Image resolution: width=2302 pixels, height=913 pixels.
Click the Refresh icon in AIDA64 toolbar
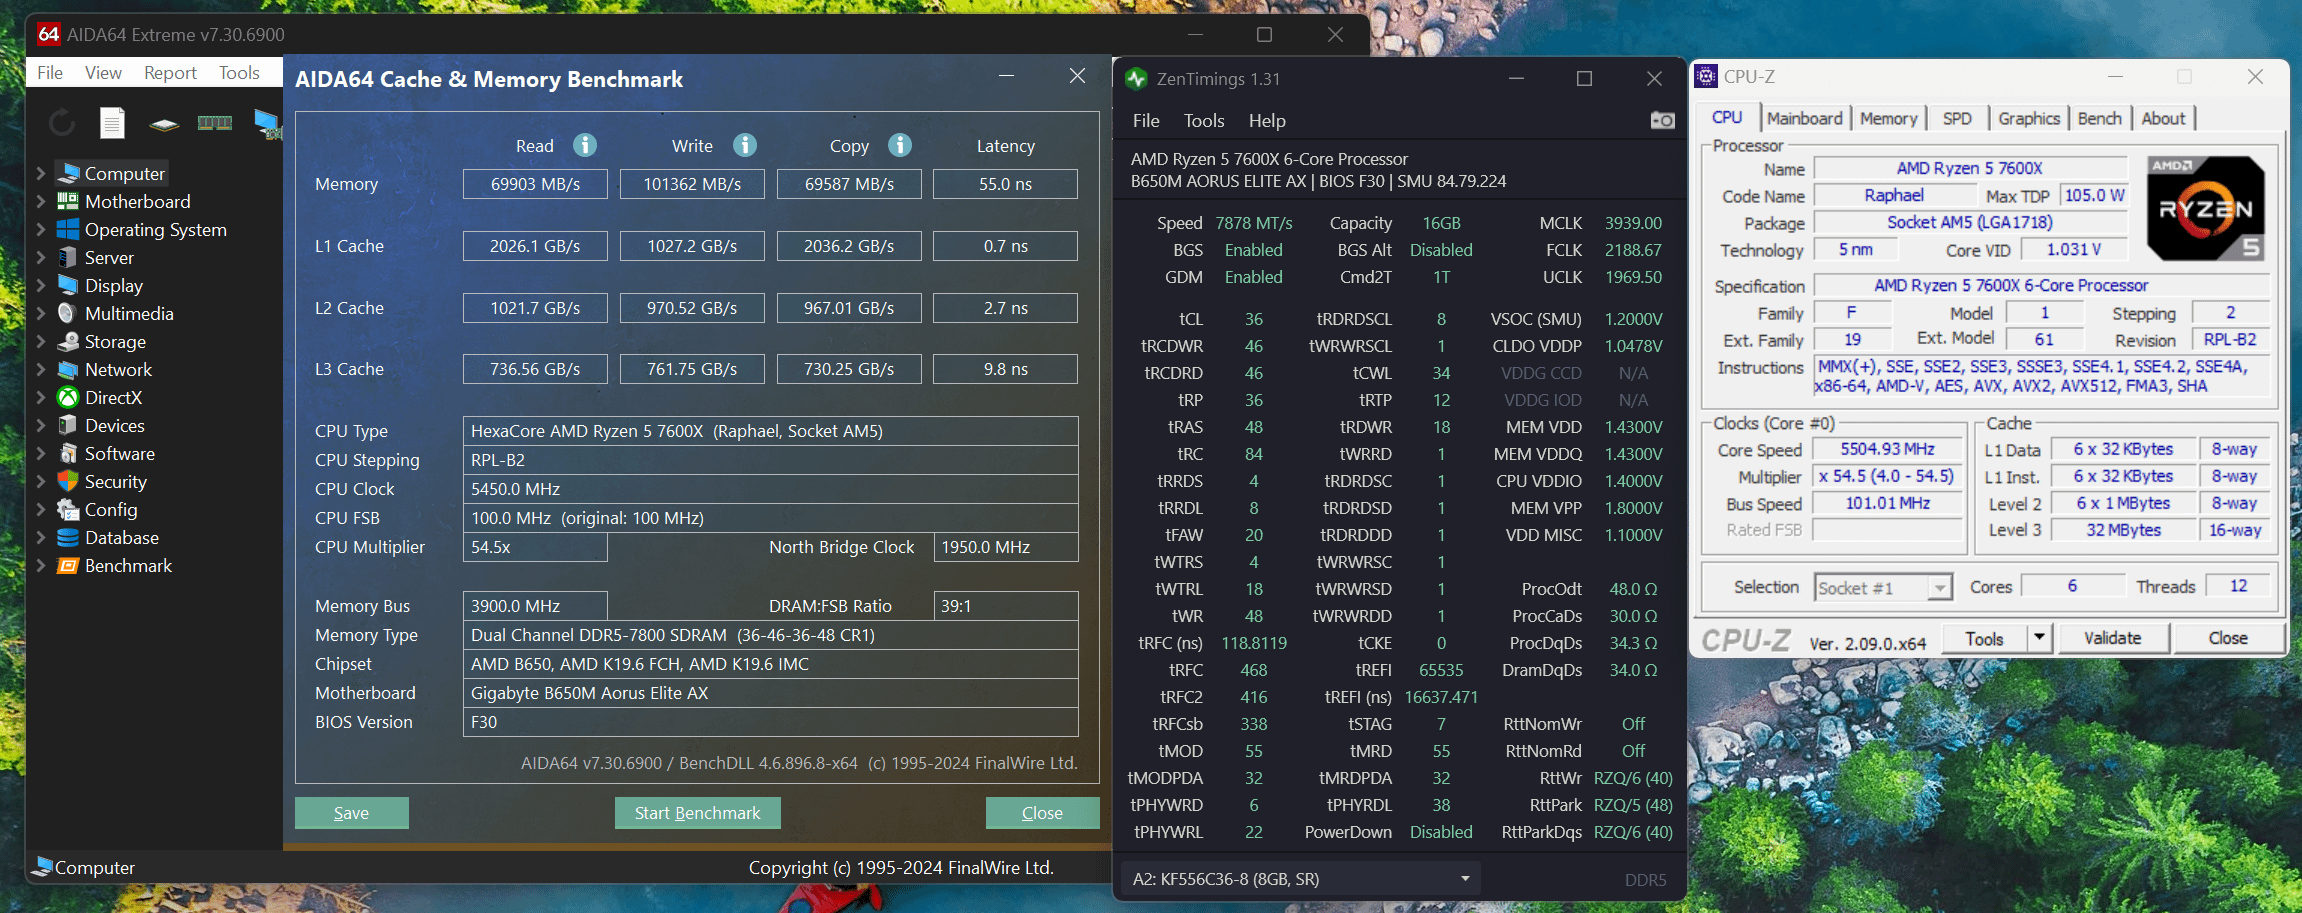62,123
